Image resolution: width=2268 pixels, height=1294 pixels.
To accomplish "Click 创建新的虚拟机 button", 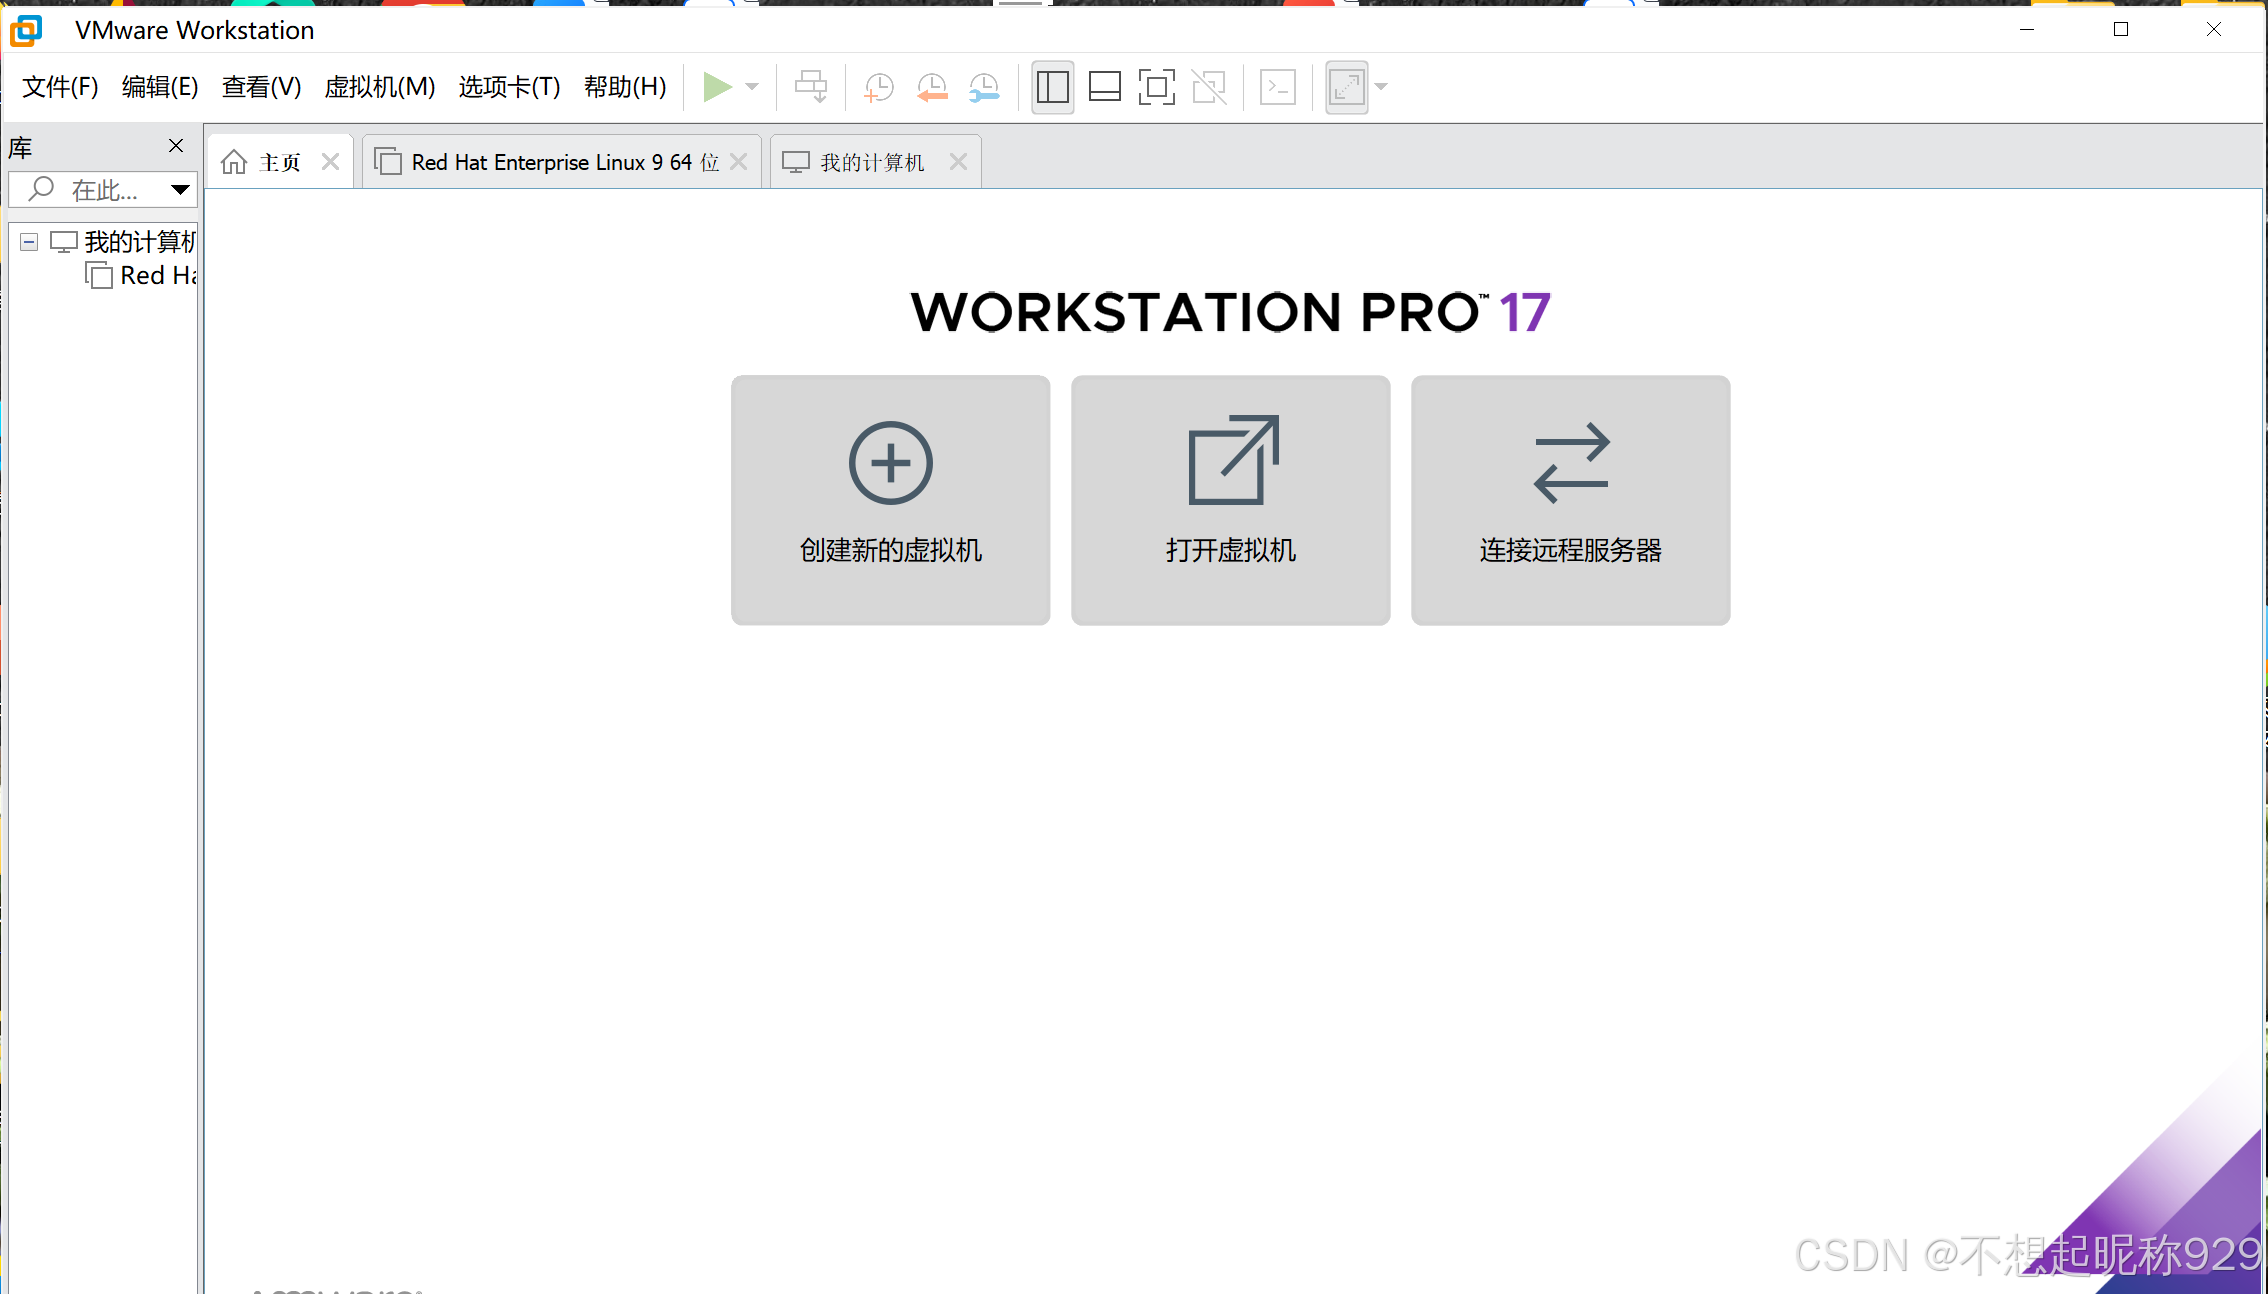I will [890, 500].
